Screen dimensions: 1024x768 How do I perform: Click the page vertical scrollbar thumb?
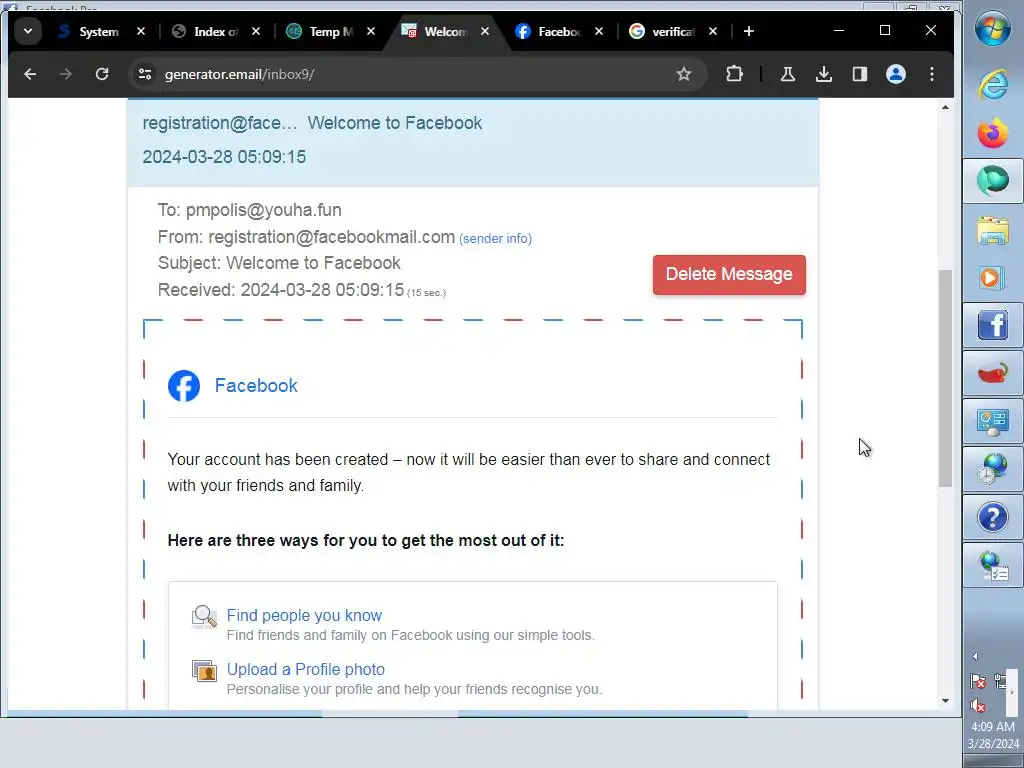coord(945,377)
